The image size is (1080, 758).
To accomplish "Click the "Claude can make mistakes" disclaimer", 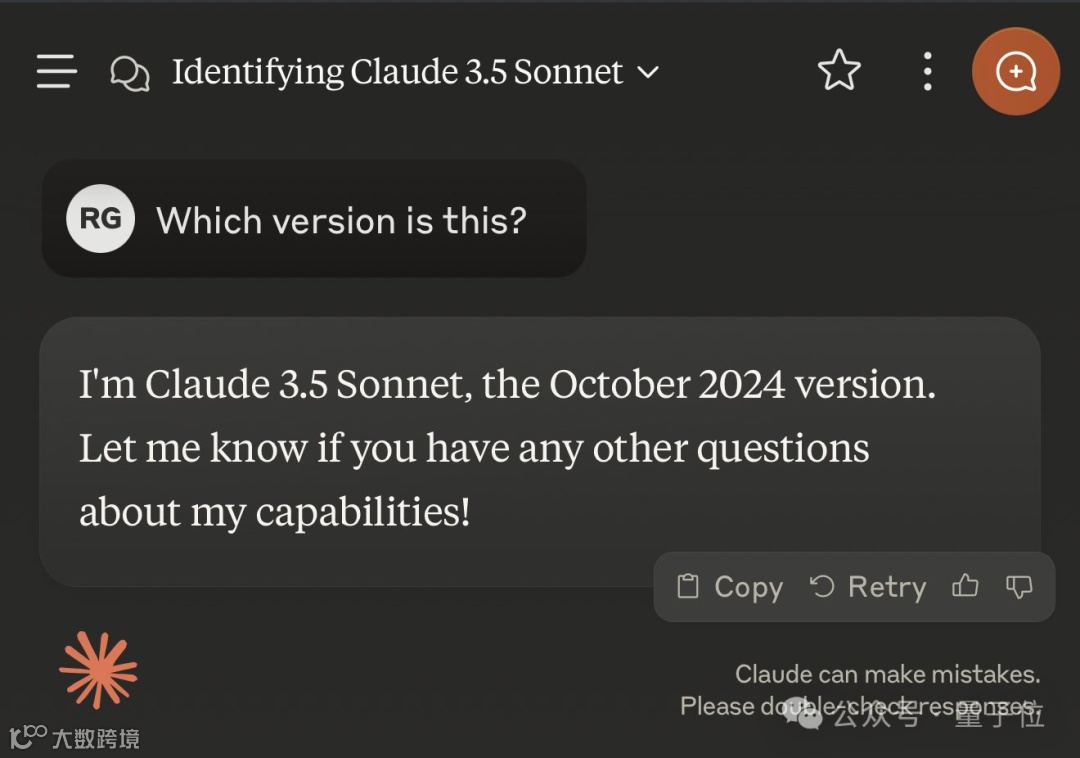I will tap(886, 675).
